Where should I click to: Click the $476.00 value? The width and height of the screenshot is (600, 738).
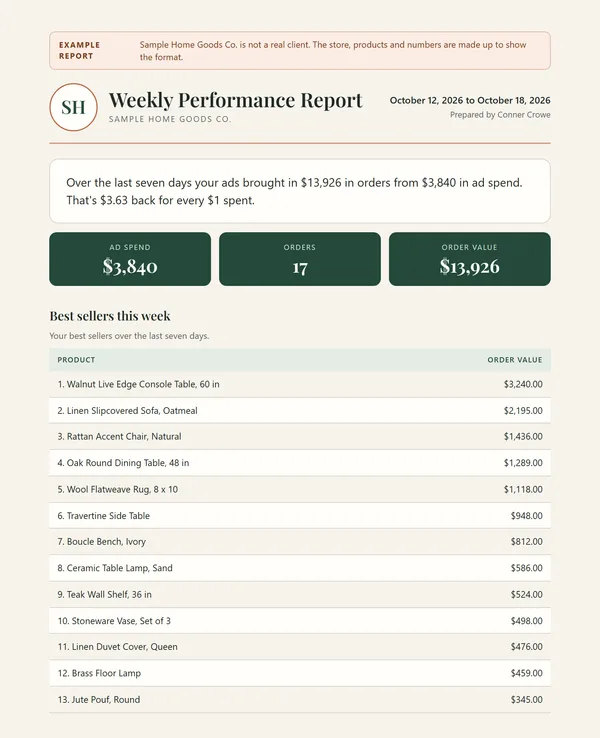527,647
